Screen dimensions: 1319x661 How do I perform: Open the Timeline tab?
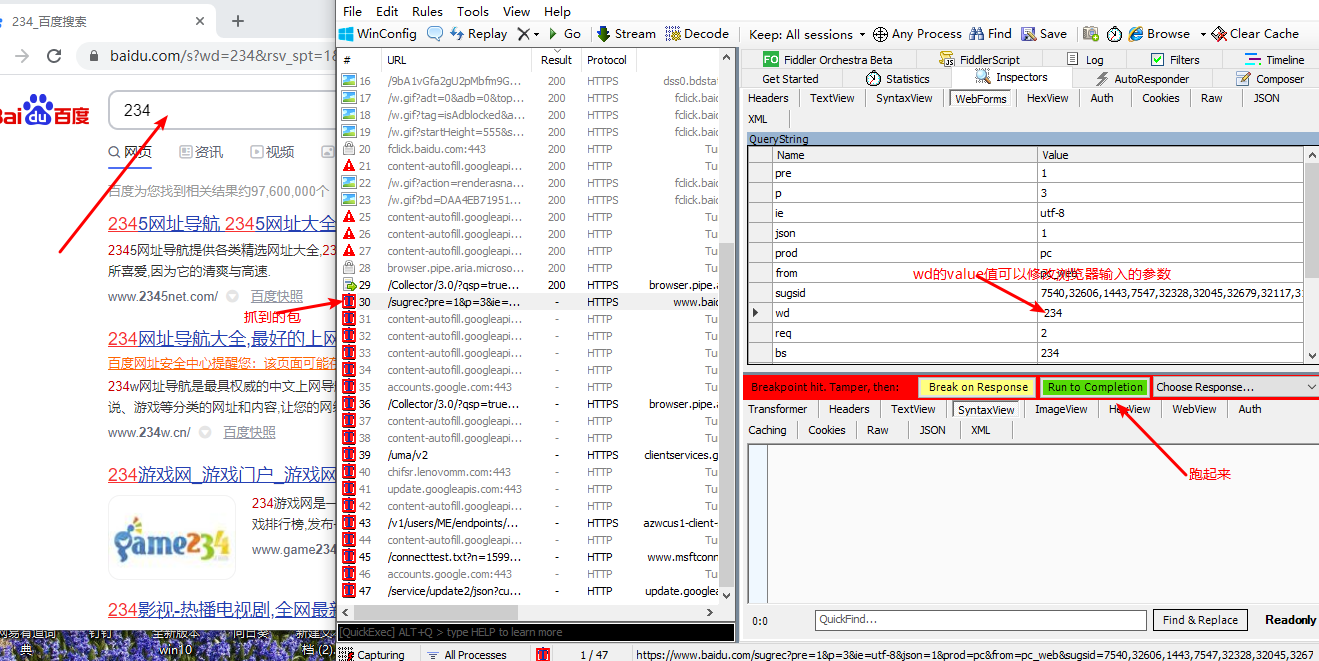click(1275, 60)
